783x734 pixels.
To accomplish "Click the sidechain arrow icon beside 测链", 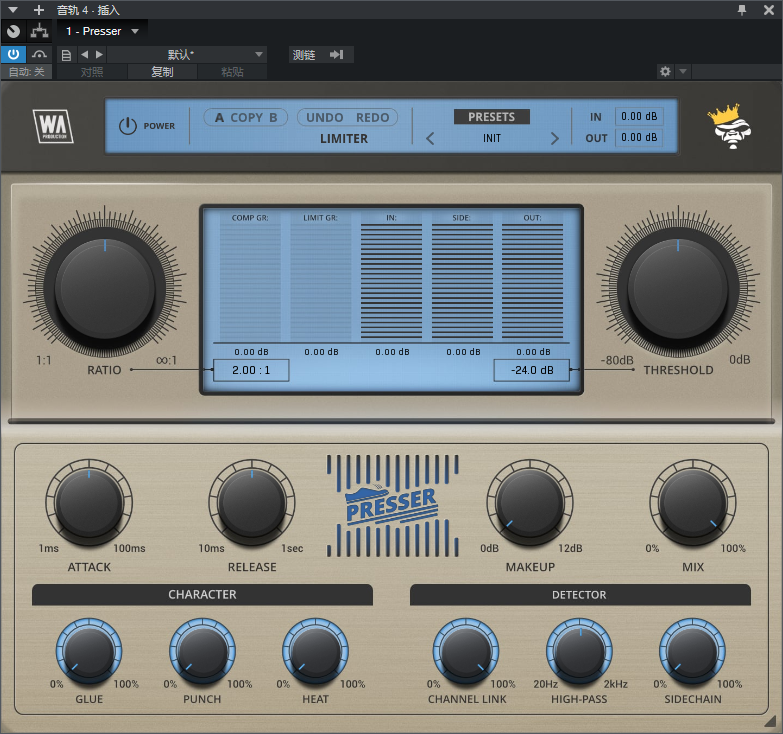I will tap(337, 54).
